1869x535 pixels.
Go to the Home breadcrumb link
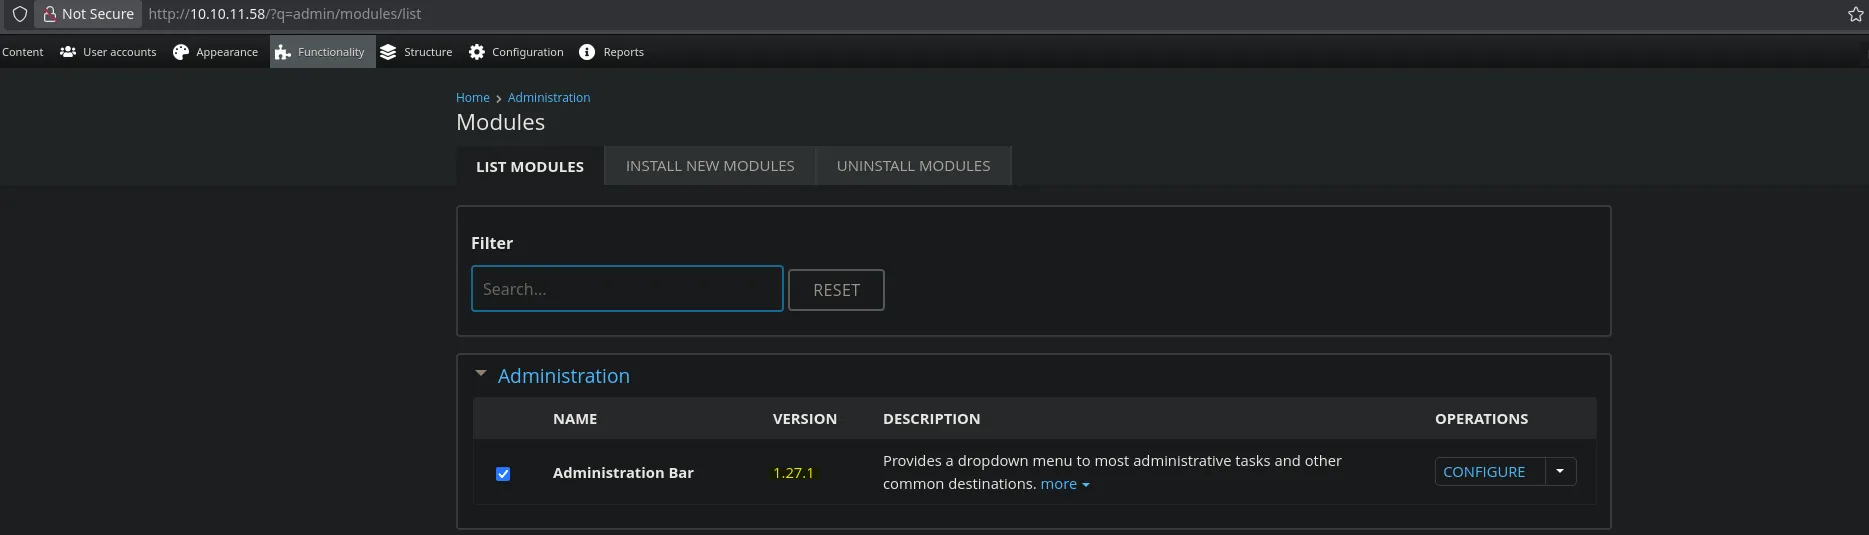coord(472,98)
